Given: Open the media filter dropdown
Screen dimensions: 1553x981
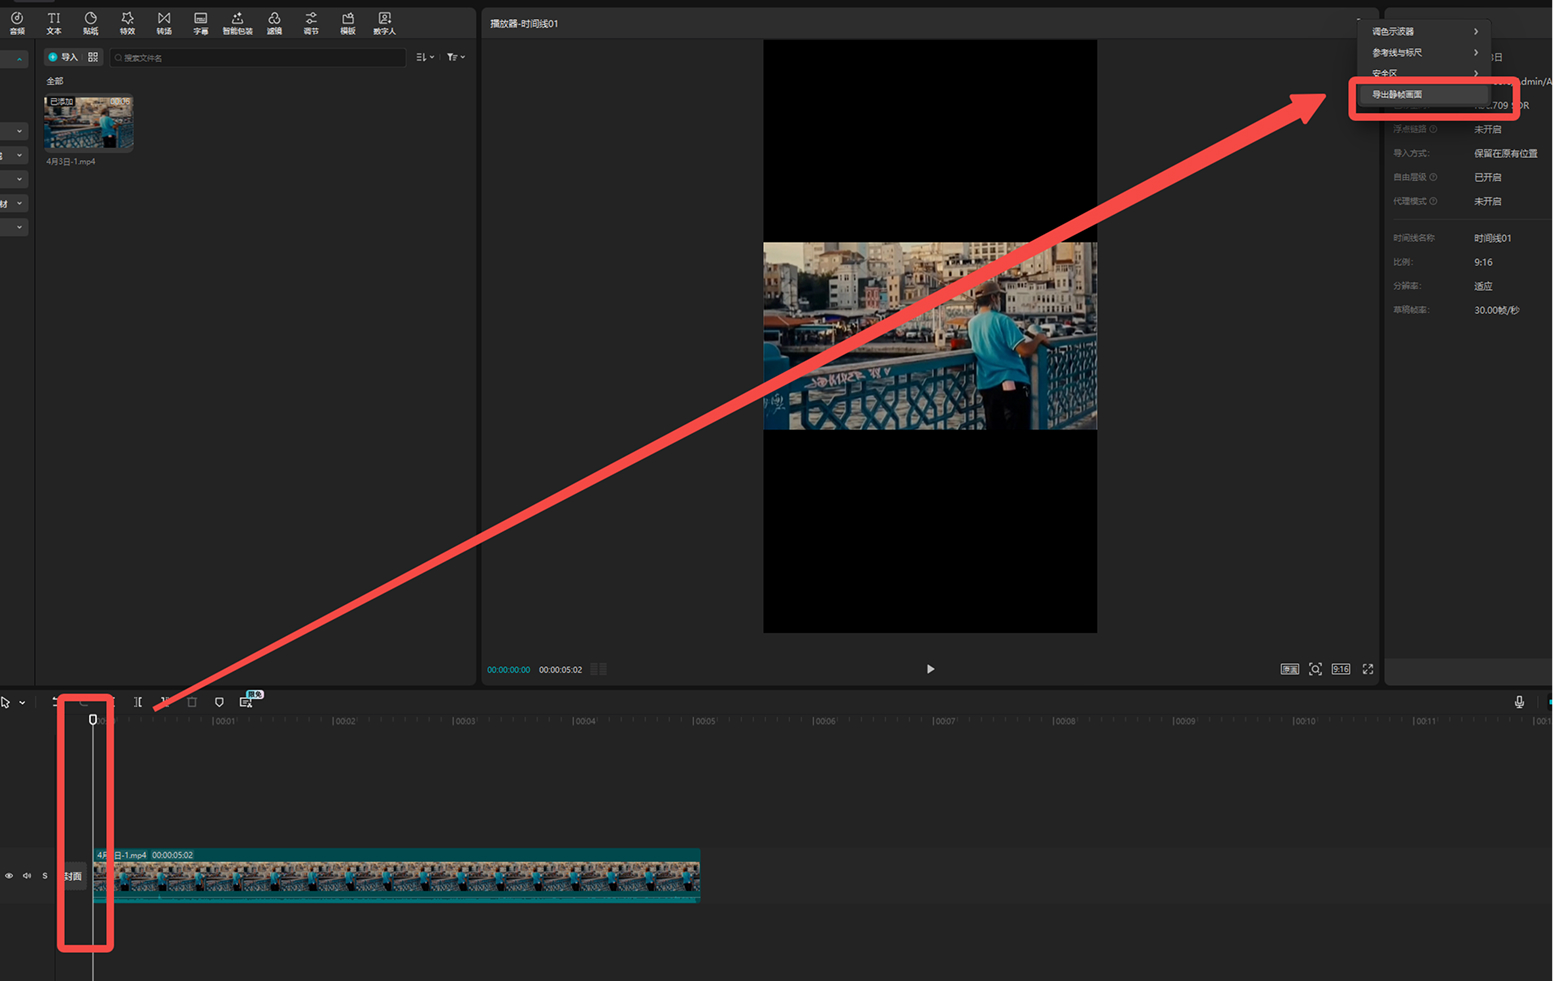Looking at the screenshot, I should pyautogui.click(x=455, y=58).
